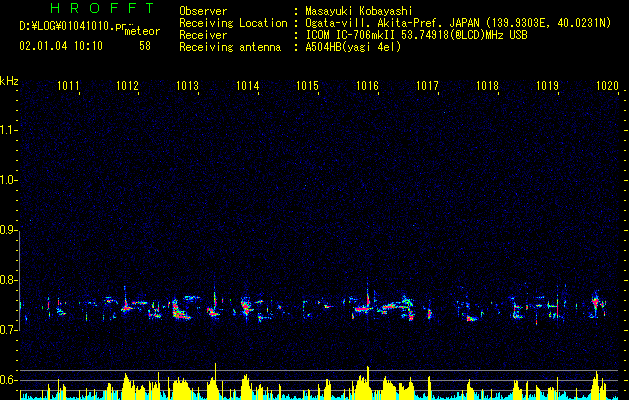Click the 0.6 kHz axis label
Screen dimensions: 629x400
[x=8, y=380]
